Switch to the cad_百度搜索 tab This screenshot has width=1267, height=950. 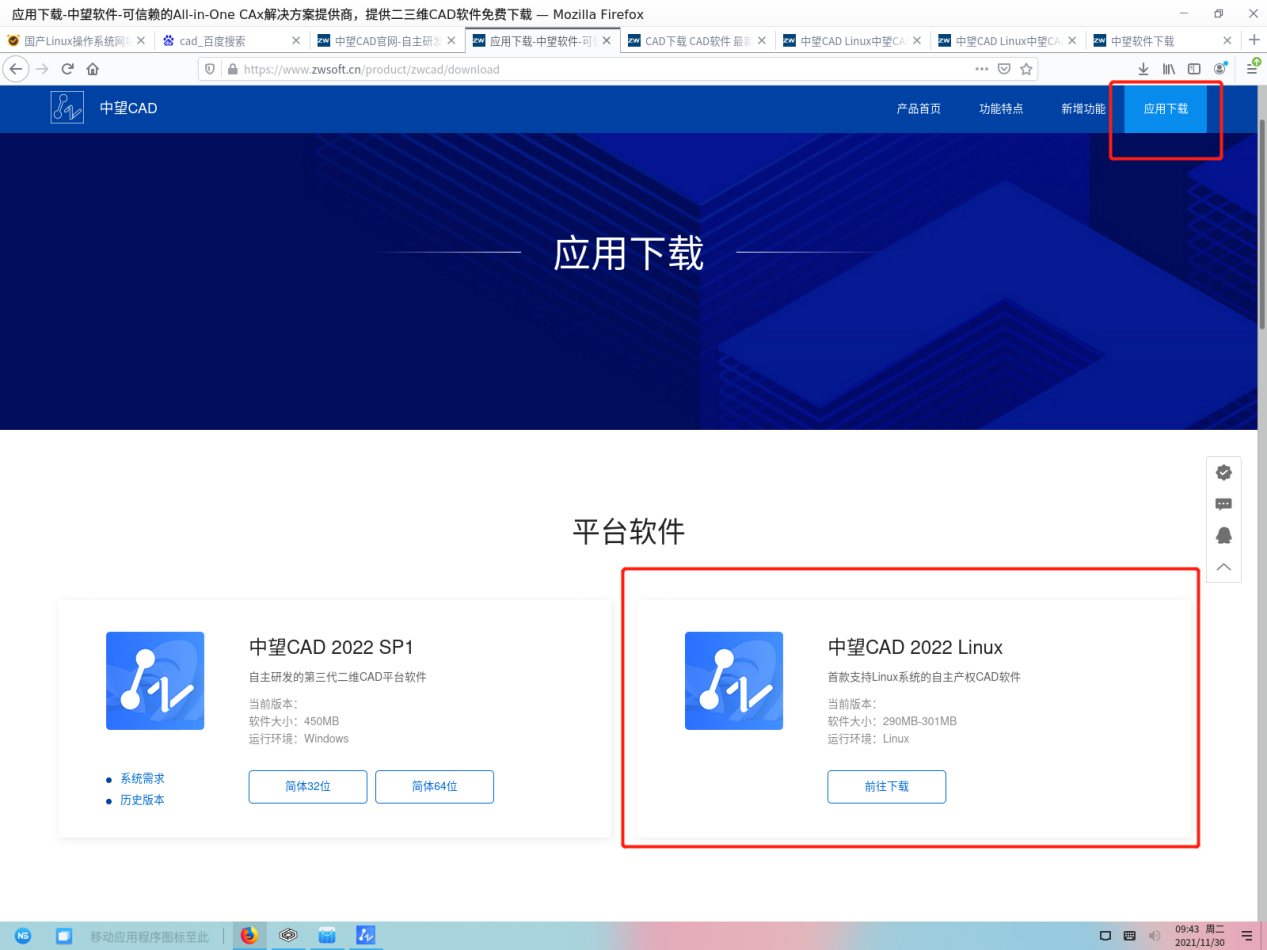pyautogui.click(x=230, y=41)
